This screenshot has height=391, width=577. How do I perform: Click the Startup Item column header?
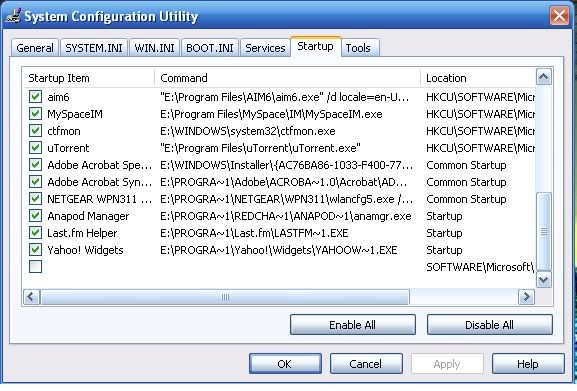pyautogui.click(x=88, y=78)
